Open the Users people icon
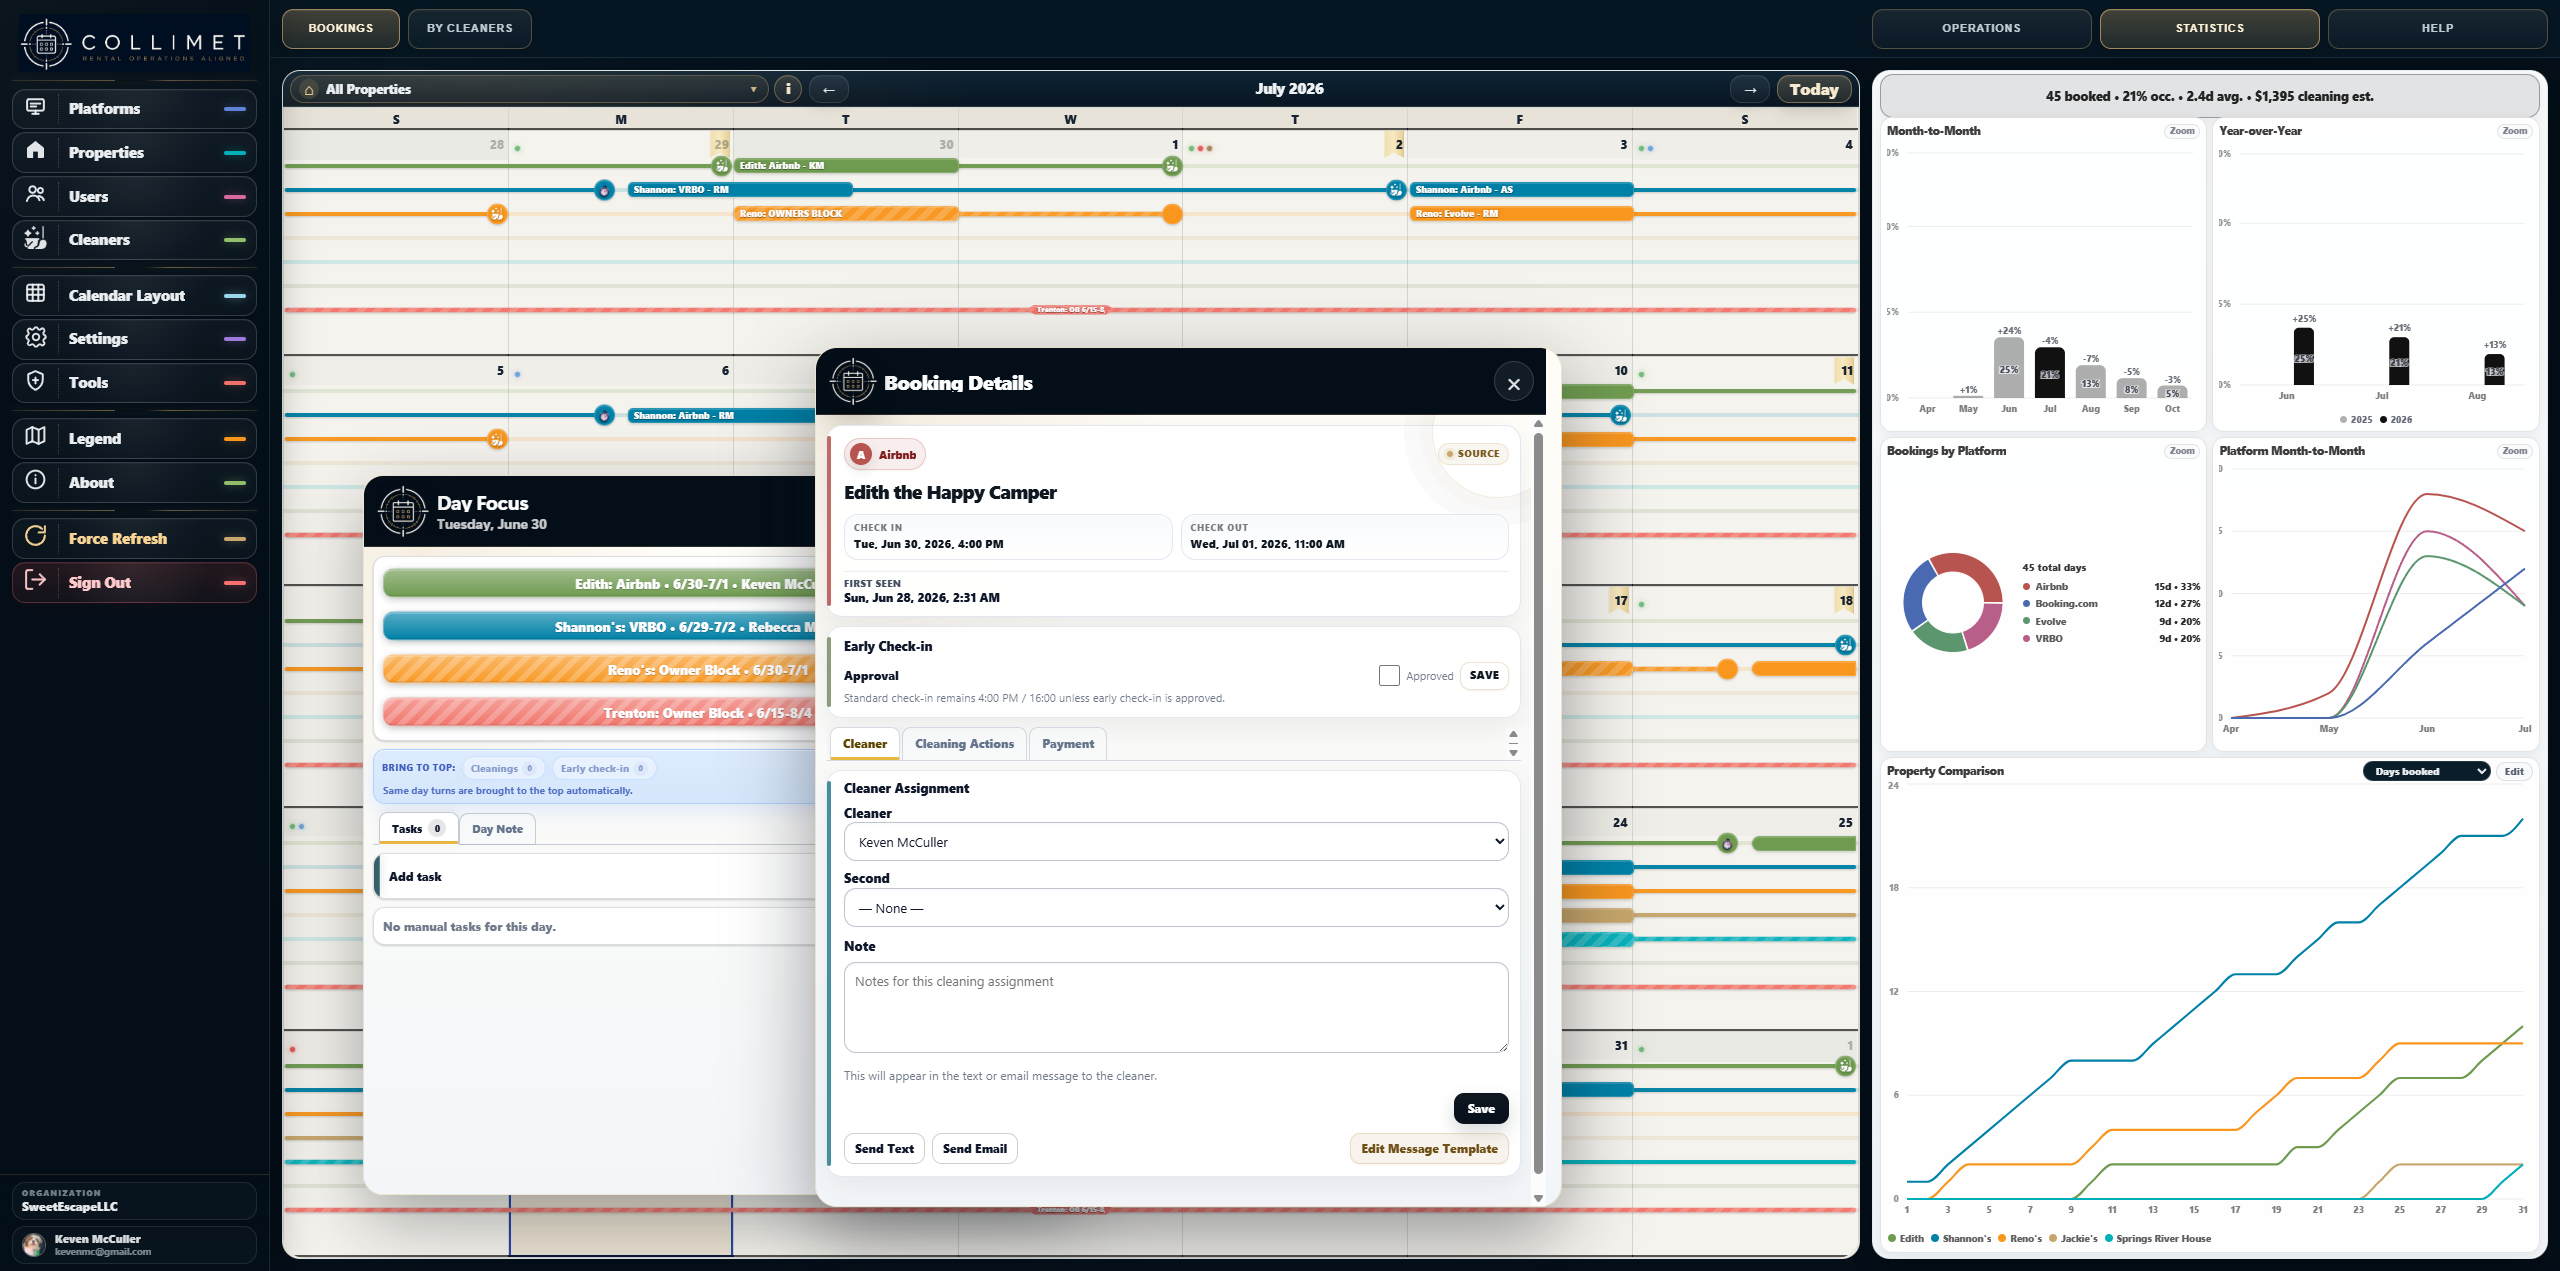This screenshot has height=1271, width=2560. [x=36, y=195]
